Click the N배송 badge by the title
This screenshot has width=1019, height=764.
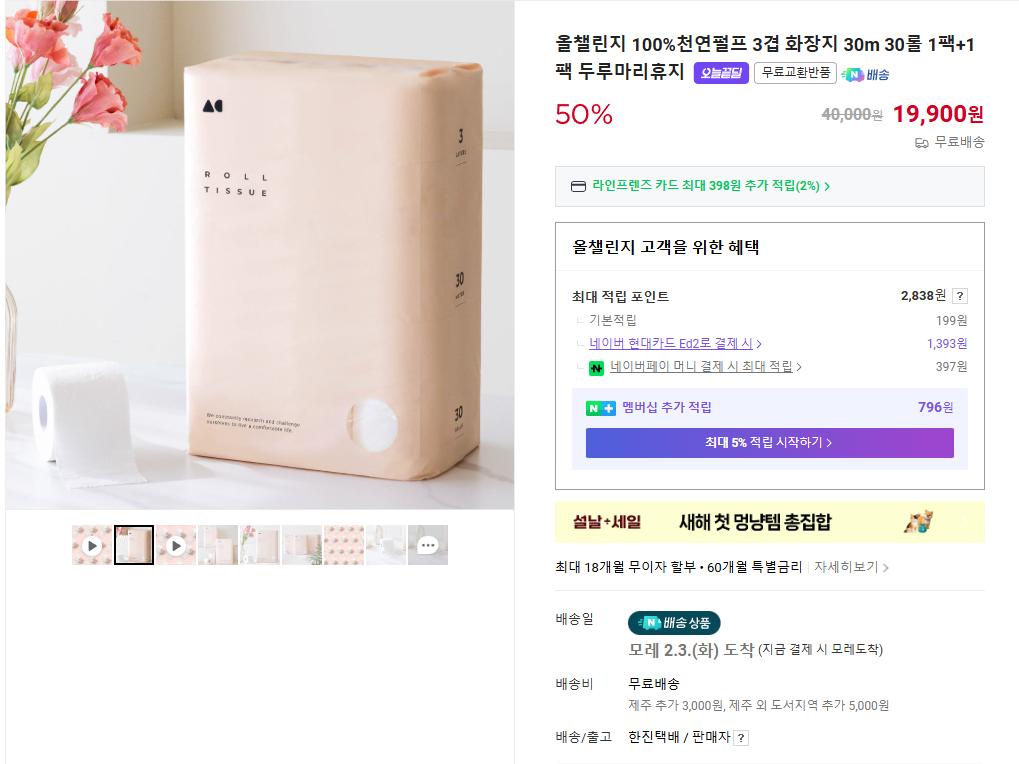click(866, 74)
